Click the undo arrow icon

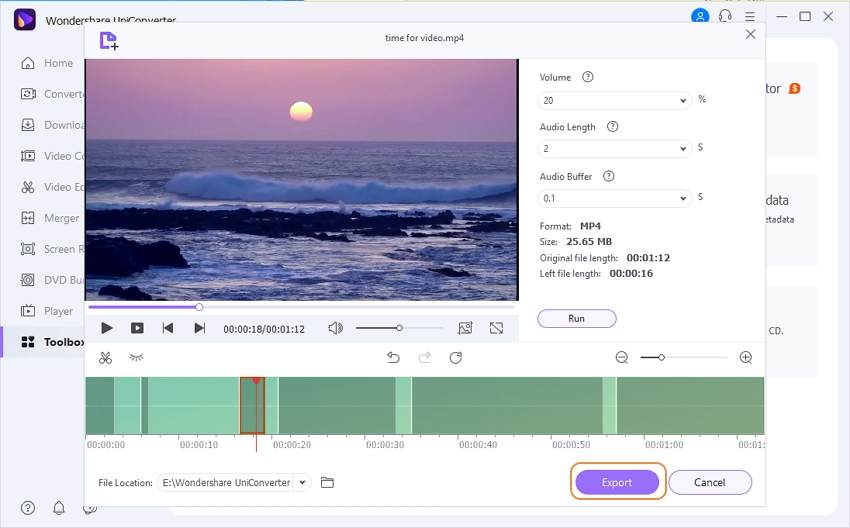[393, 357]
